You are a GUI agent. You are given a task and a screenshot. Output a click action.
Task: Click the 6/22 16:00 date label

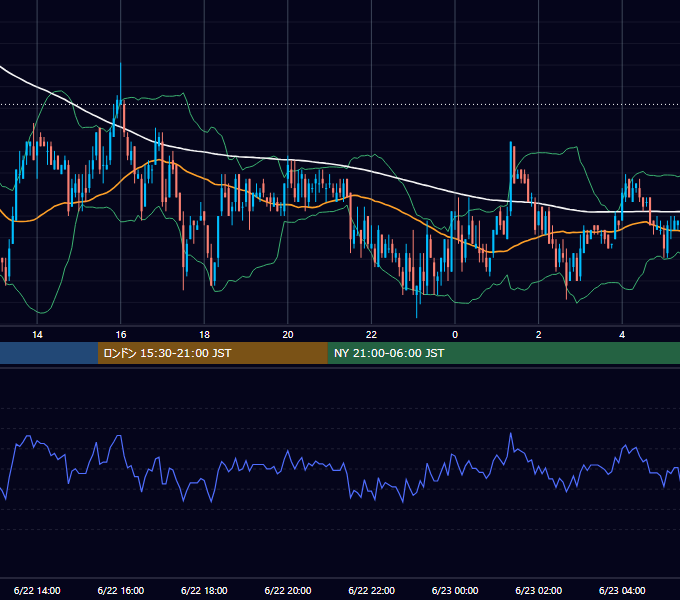(x=121, y=590)
